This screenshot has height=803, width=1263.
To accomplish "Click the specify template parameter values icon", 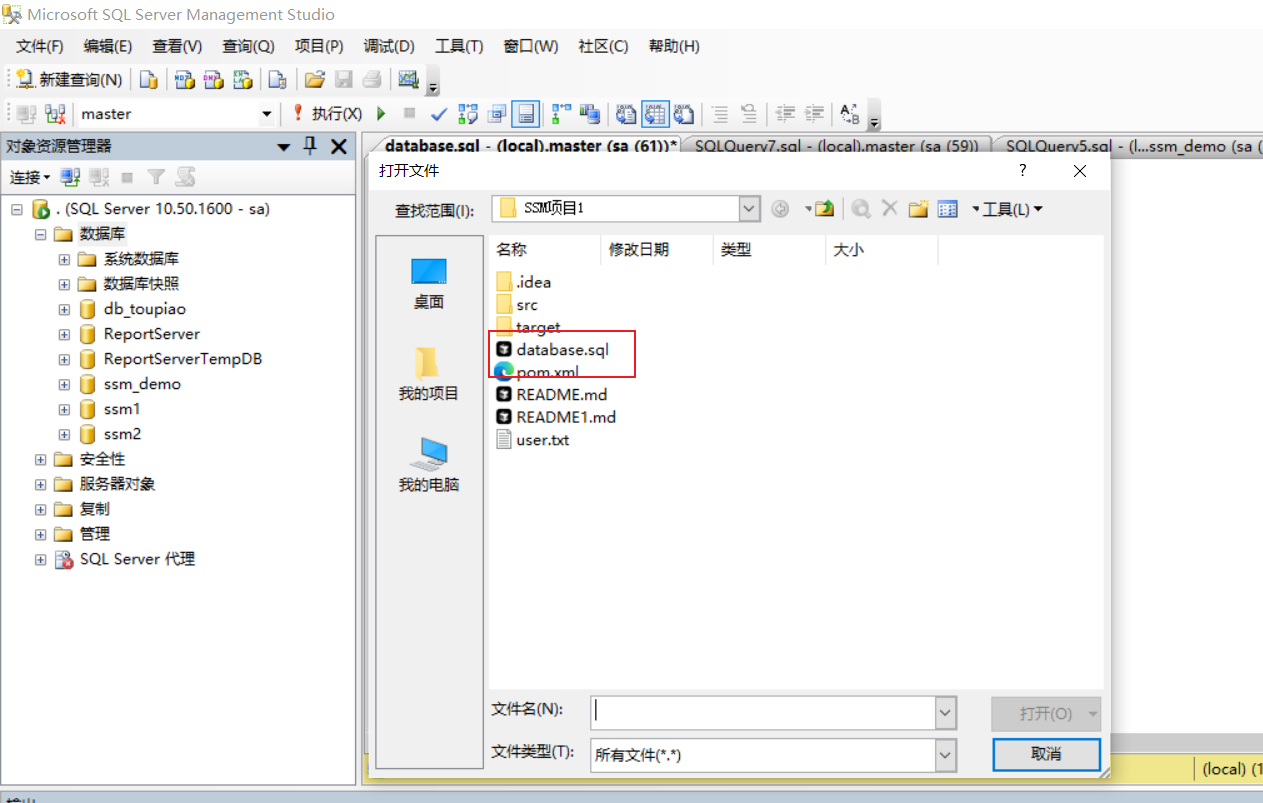I will tap(850, 114).
